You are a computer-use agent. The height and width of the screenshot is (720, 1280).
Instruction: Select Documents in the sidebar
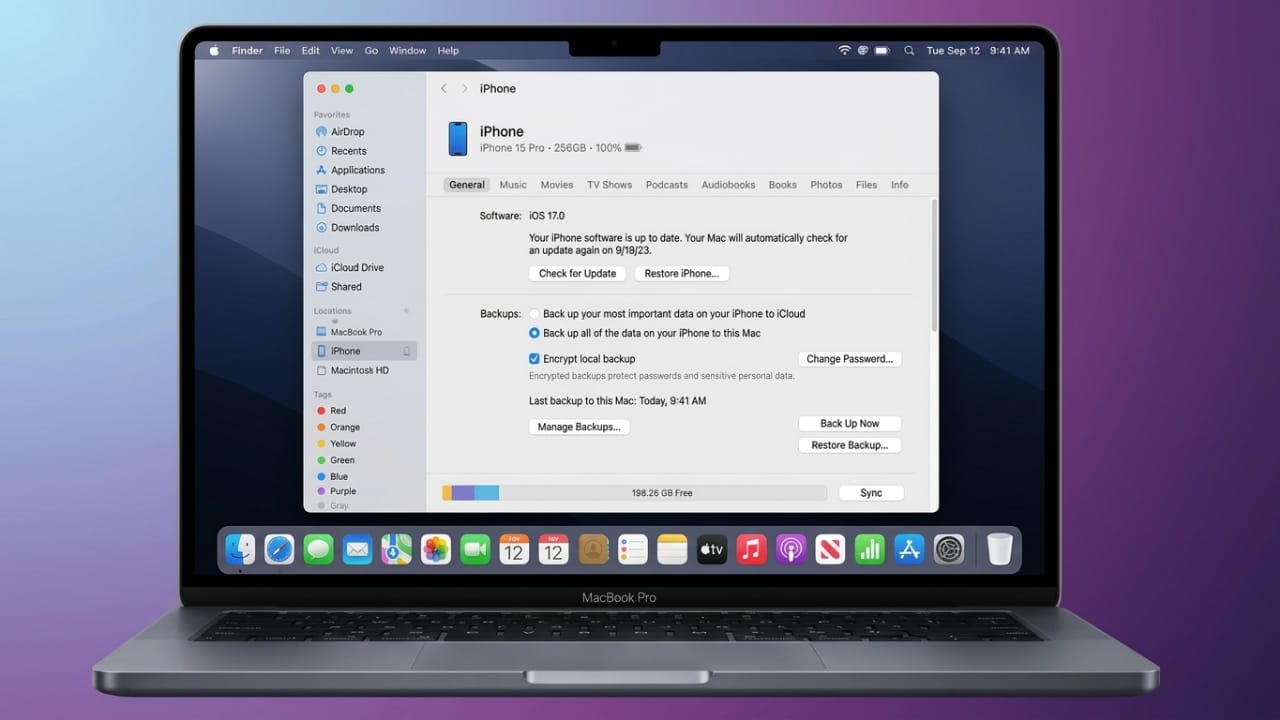point(348,208)
